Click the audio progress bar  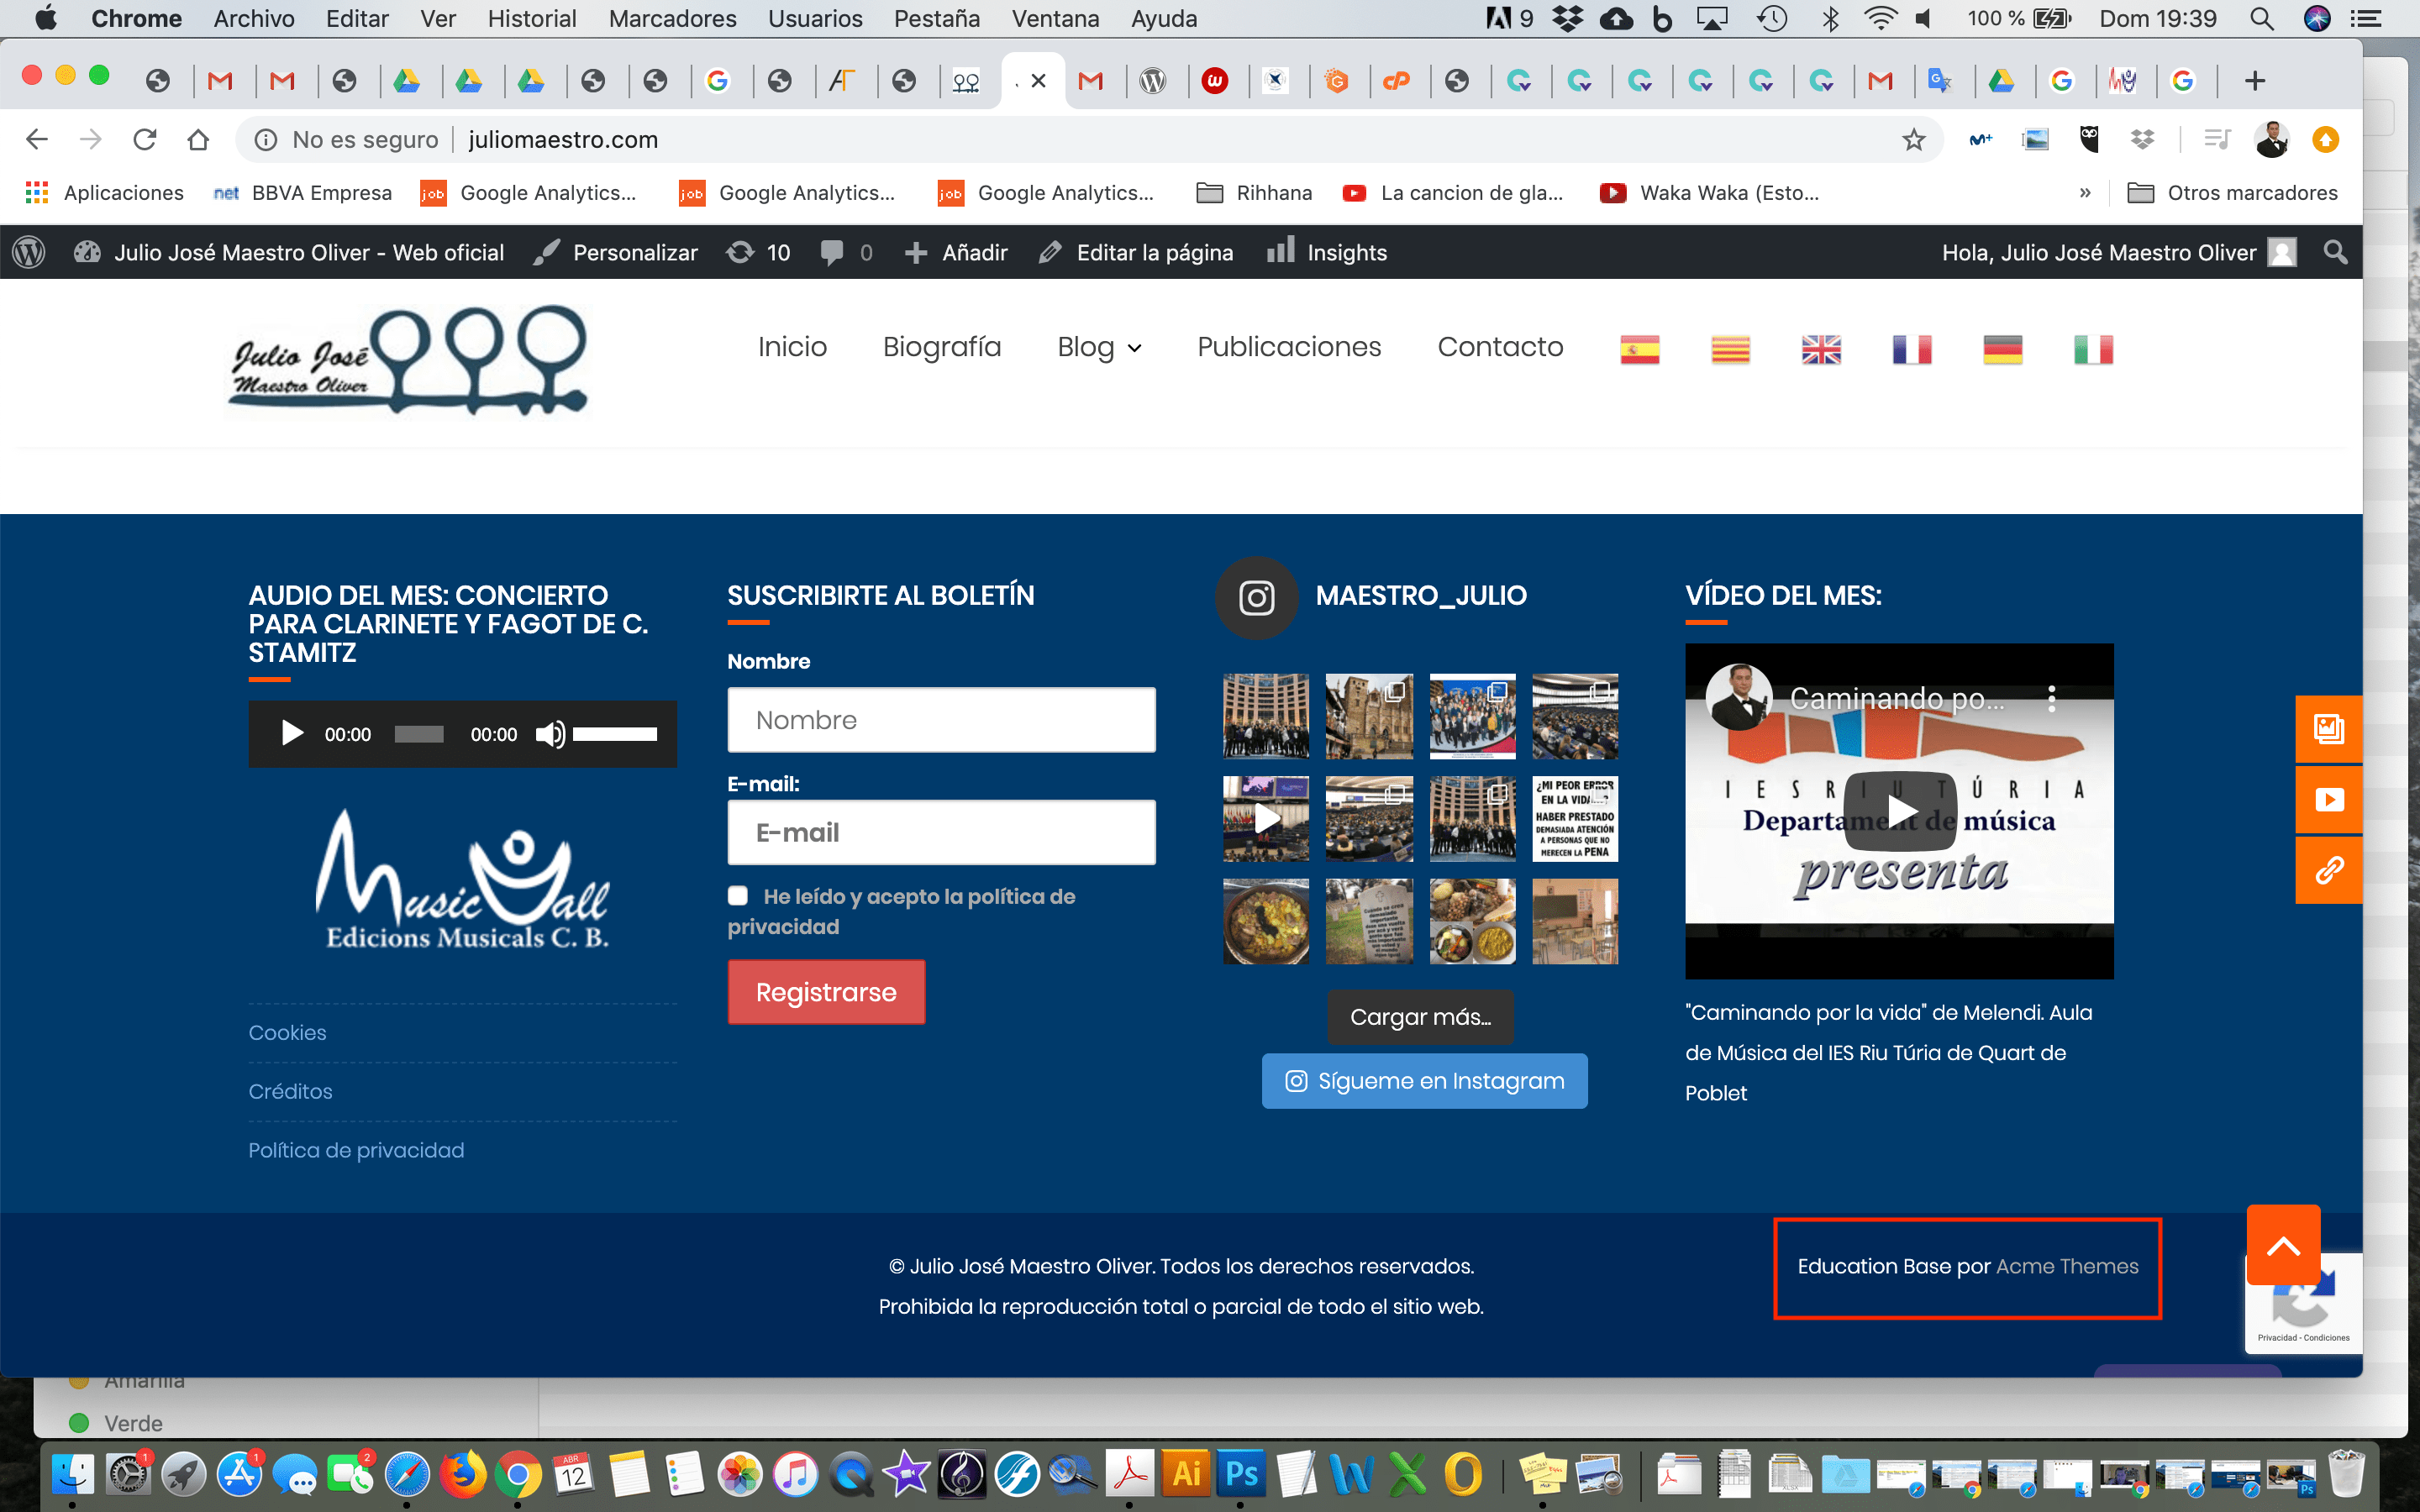tap(419, 734)
